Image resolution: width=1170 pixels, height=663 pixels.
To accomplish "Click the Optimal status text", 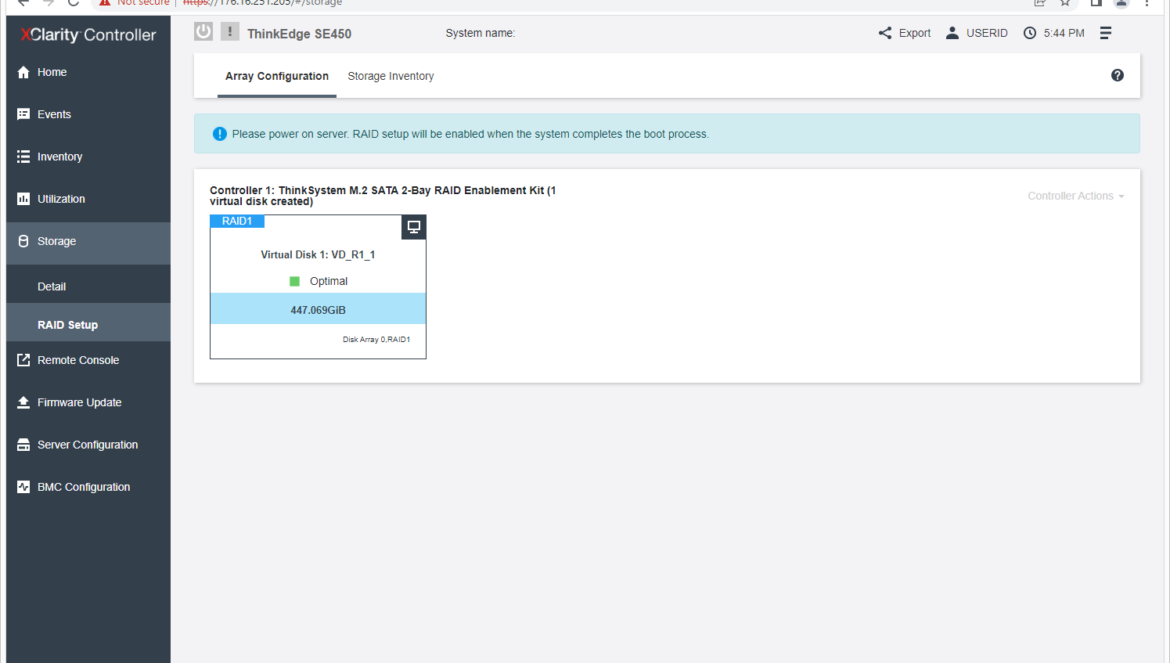I will (328, 281).
